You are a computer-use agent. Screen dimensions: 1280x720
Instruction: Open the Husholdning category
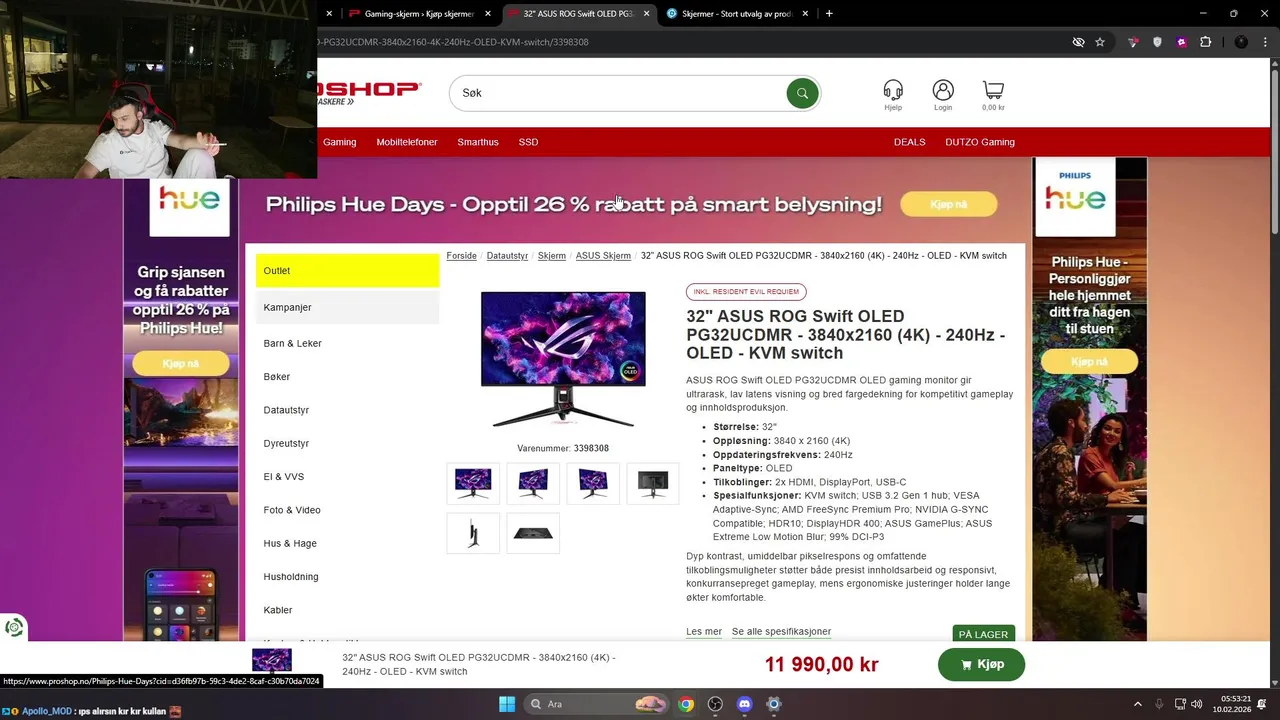click(291, 577)
